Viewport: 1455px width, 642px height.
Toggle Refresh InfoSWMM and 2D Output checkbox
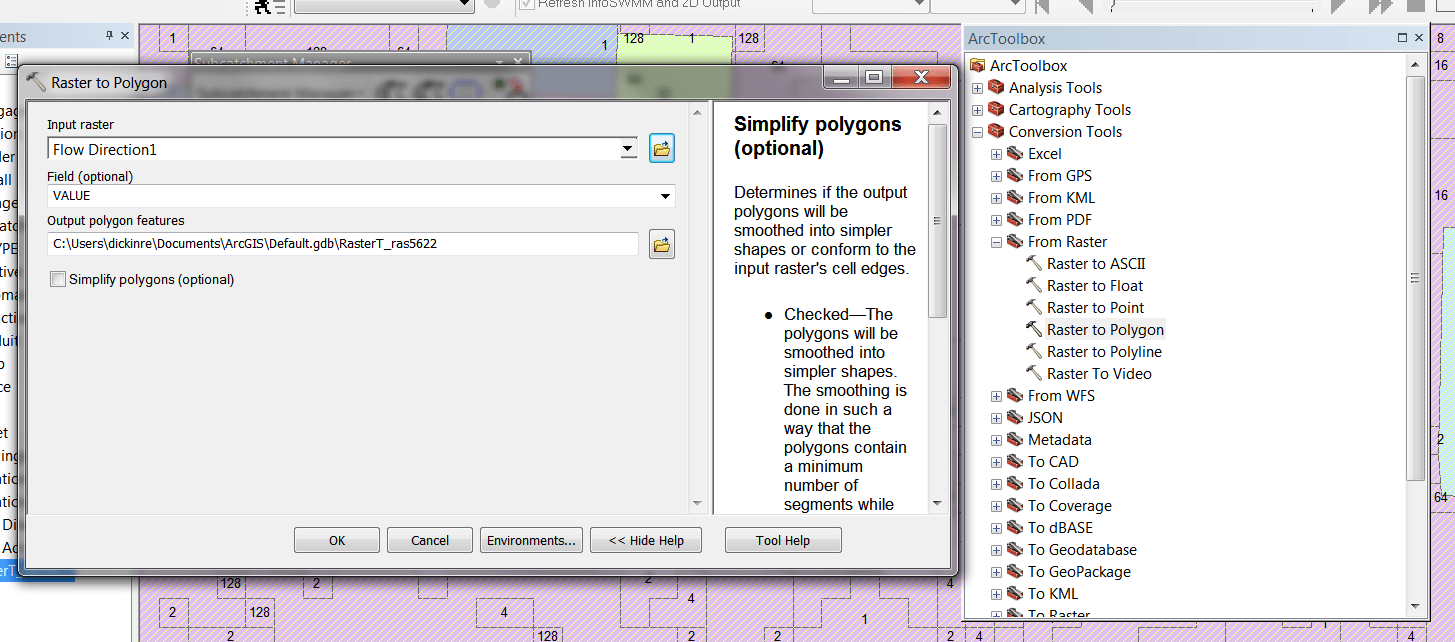[x=527, y=4]
